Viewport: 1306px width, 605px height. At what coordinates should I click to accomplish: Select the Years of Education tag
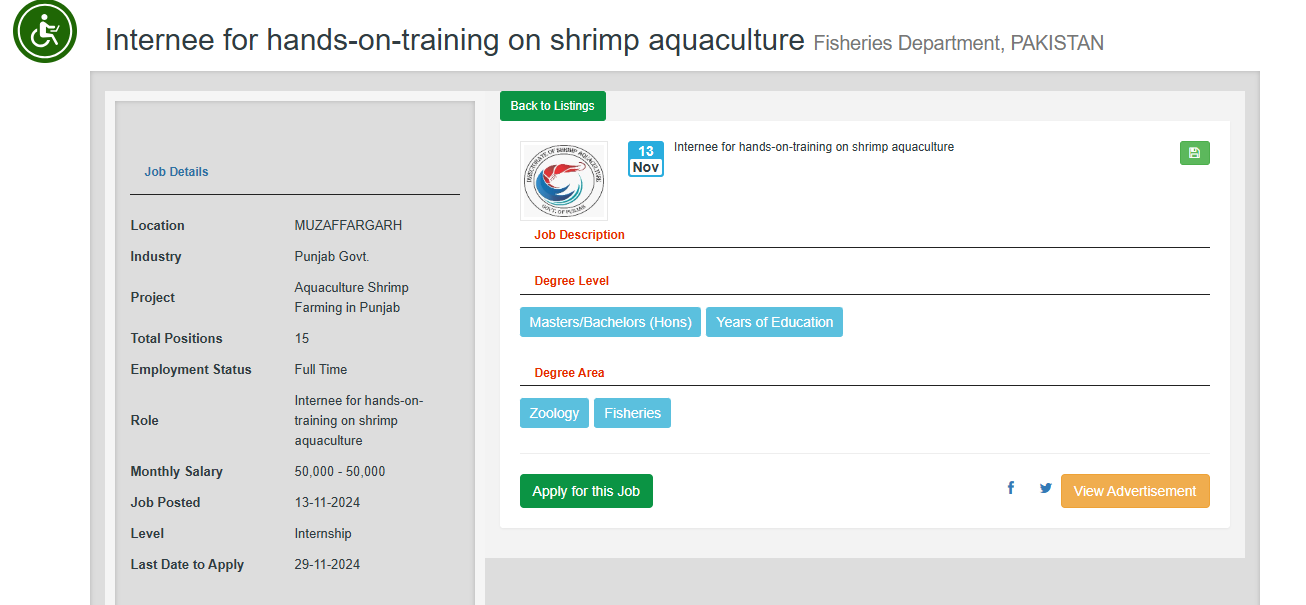click(774, 322)
